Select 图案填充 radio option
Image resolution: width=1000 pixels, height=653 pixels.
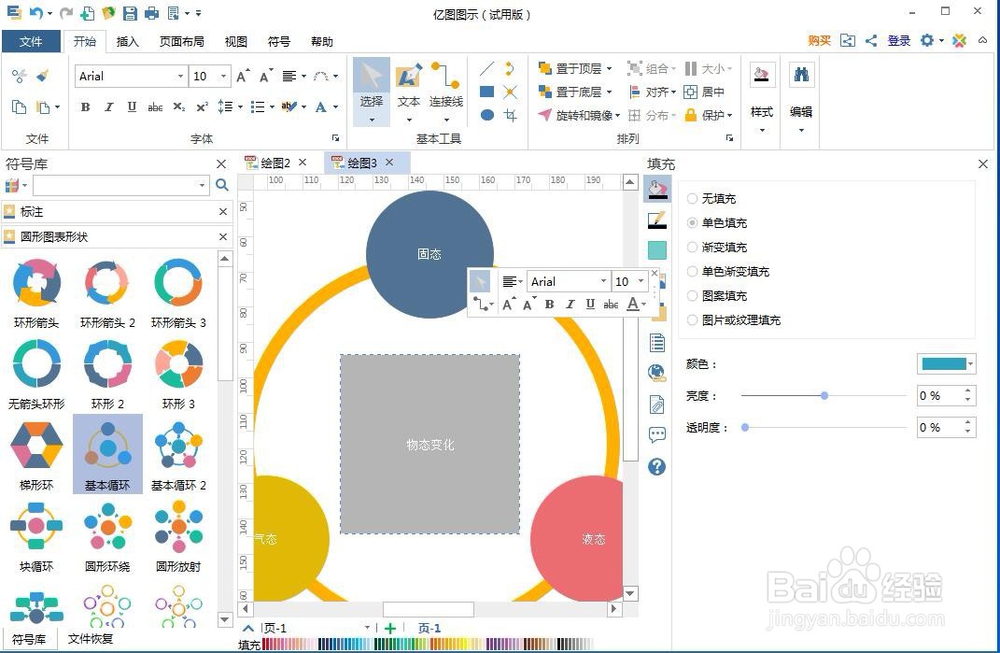[x=692, y=296]
